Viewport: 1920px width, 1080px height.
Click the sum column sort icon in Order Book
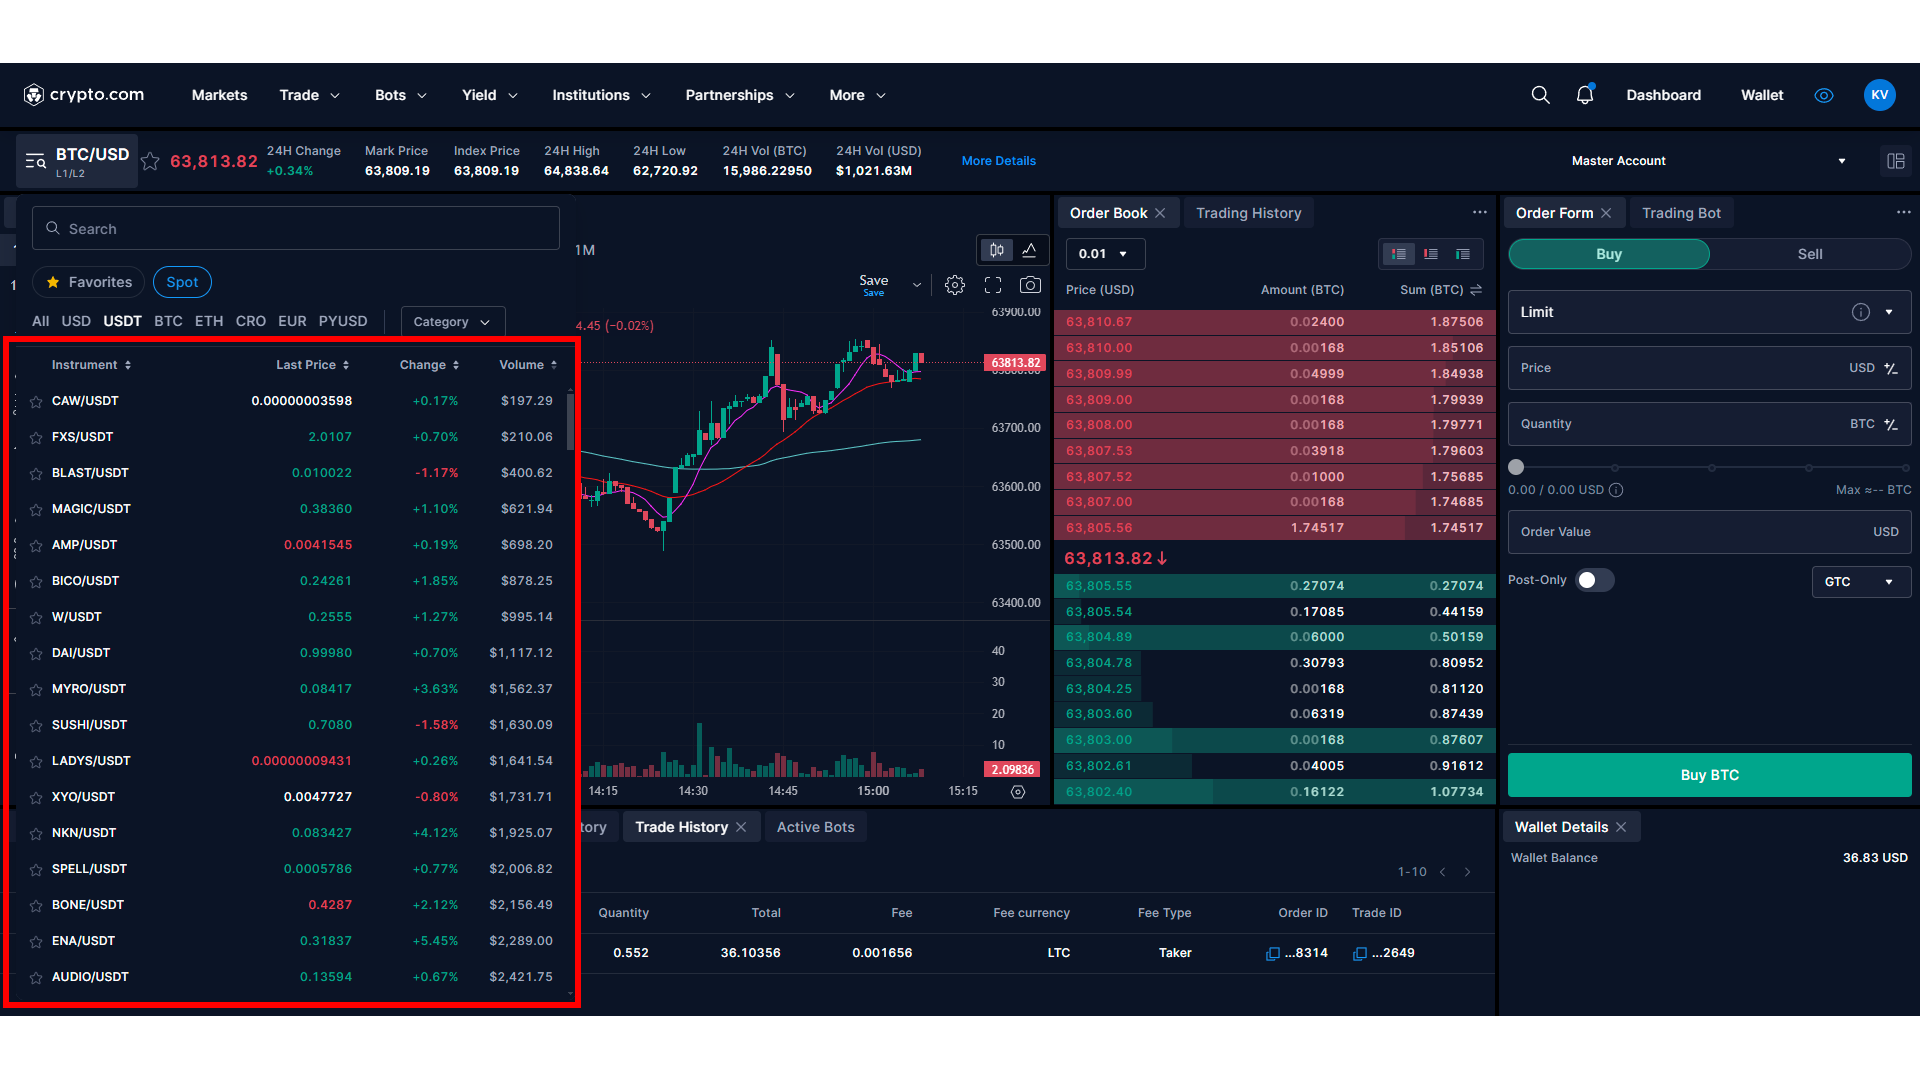[1480, 289]
